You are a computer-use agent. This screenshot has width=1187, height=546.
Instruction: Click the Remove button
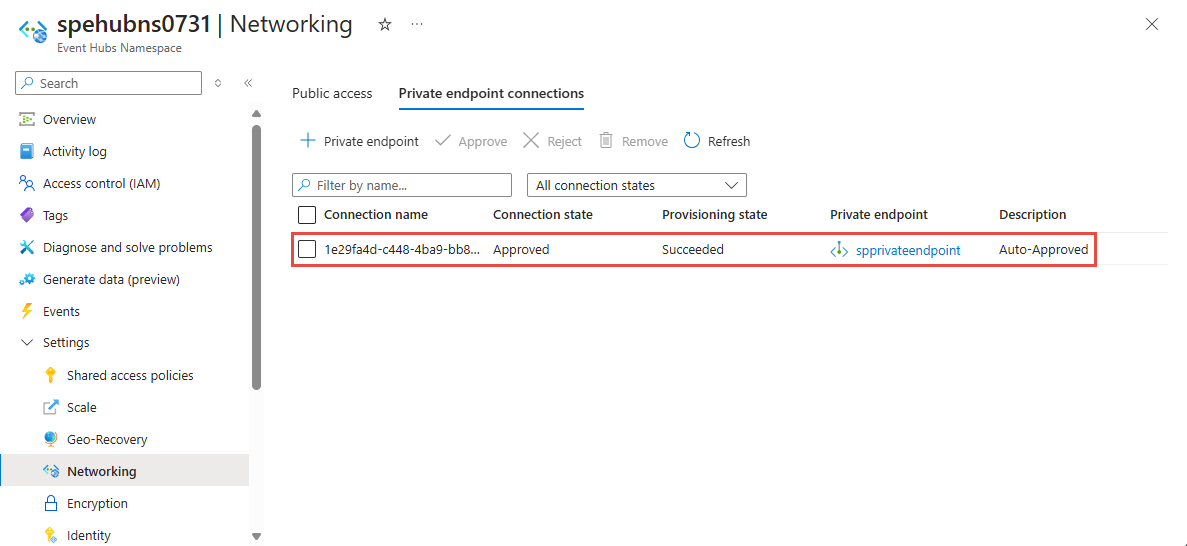[x=634, y=141]
